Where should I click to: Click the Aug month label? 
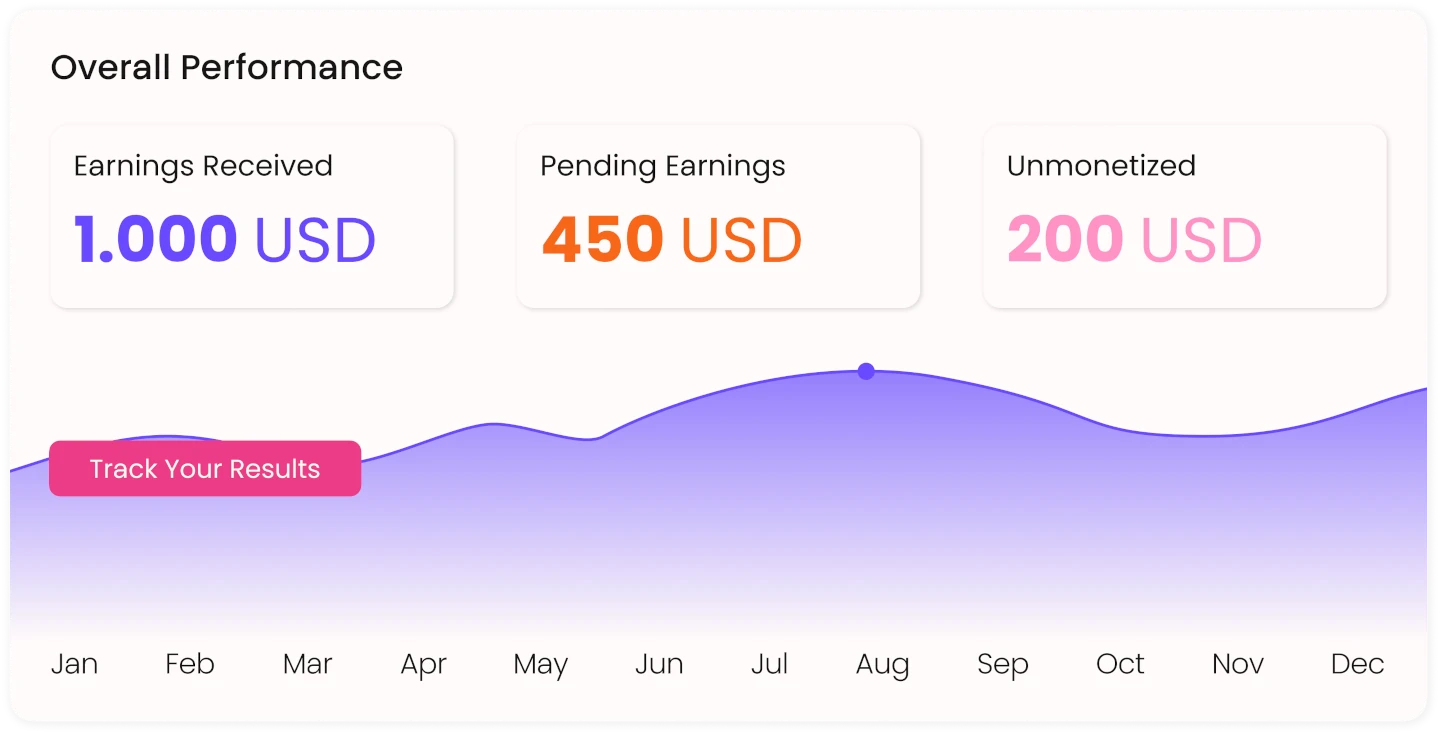[x=883, y=665]
